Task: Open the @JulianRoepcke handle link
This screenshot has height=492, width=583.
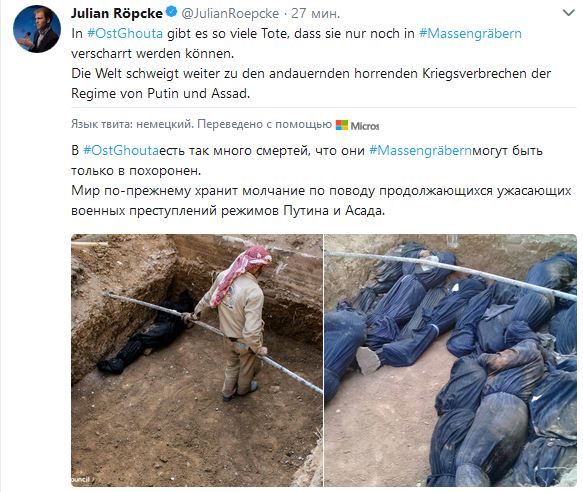Action: [x=230, y=13]
